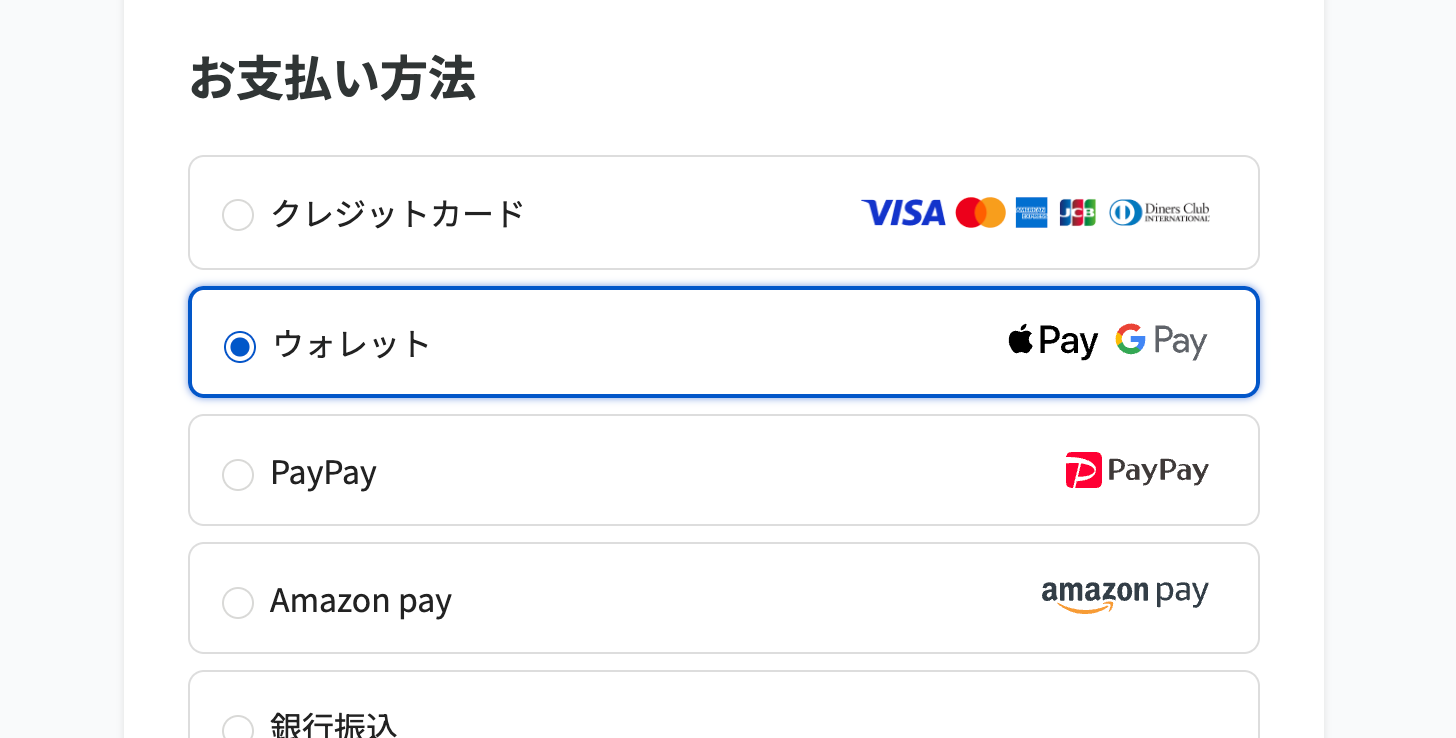
Task: Click the Apple Pay logo
Action: coord(1053,341)
